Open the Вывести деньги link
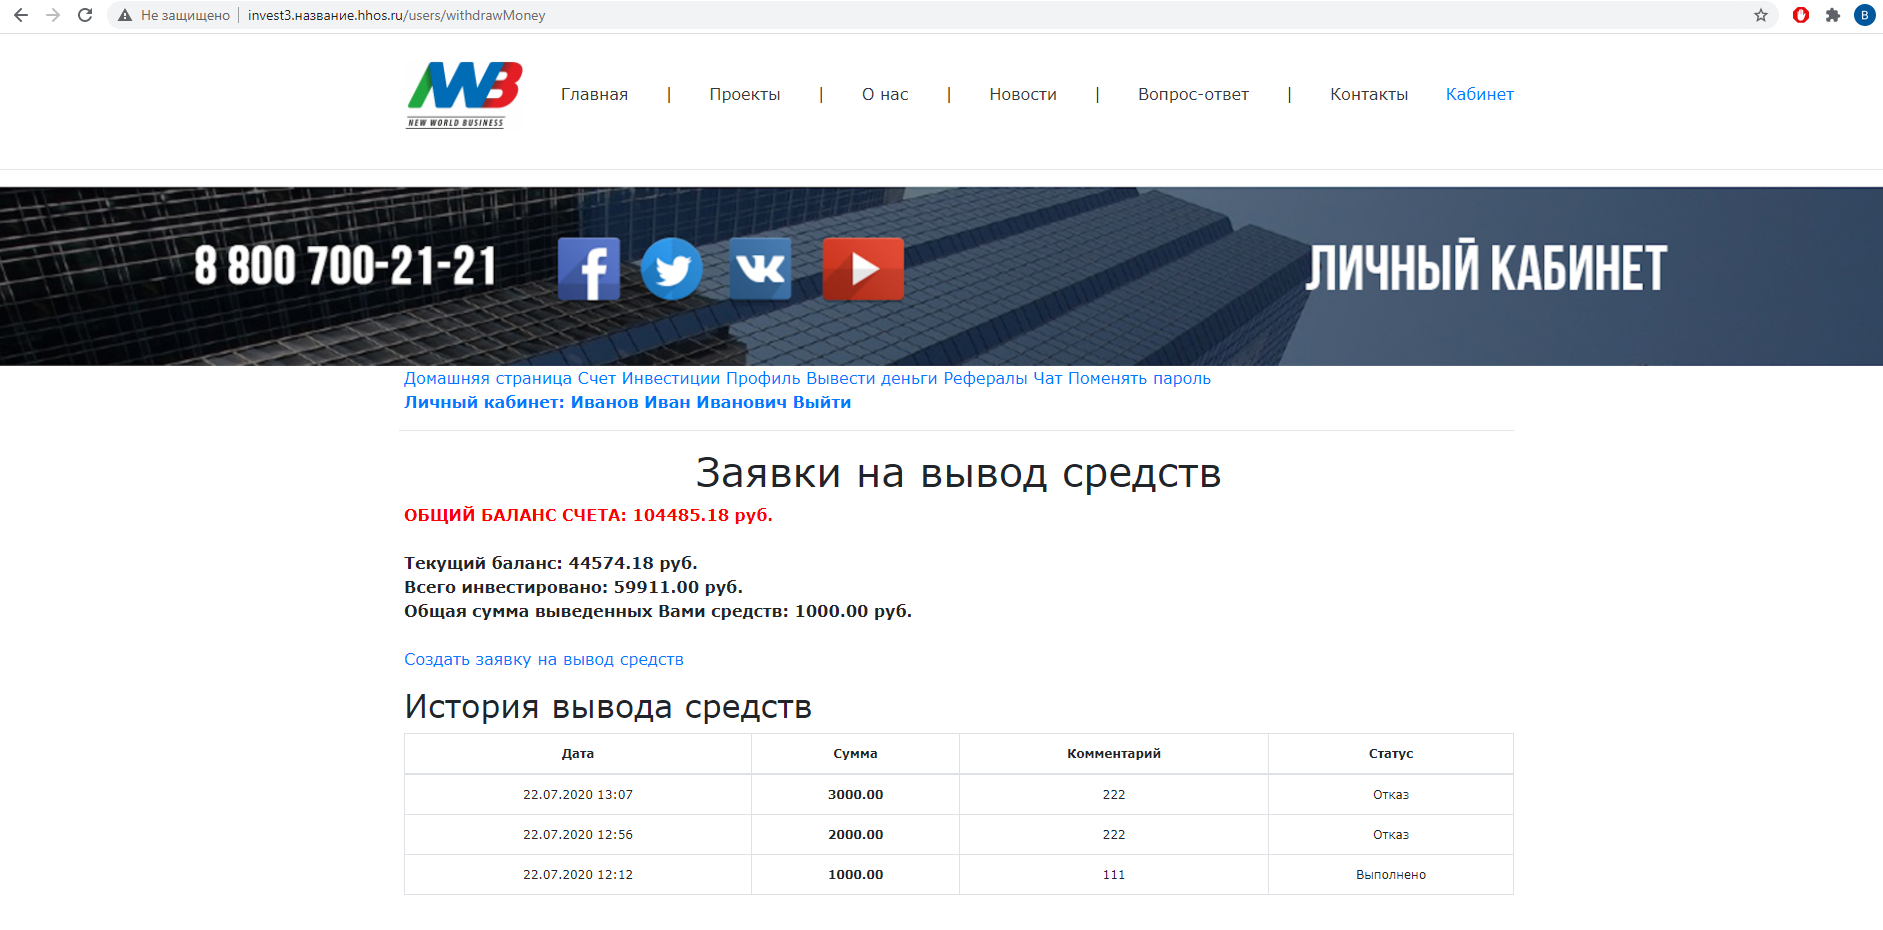 click(872, 379)
